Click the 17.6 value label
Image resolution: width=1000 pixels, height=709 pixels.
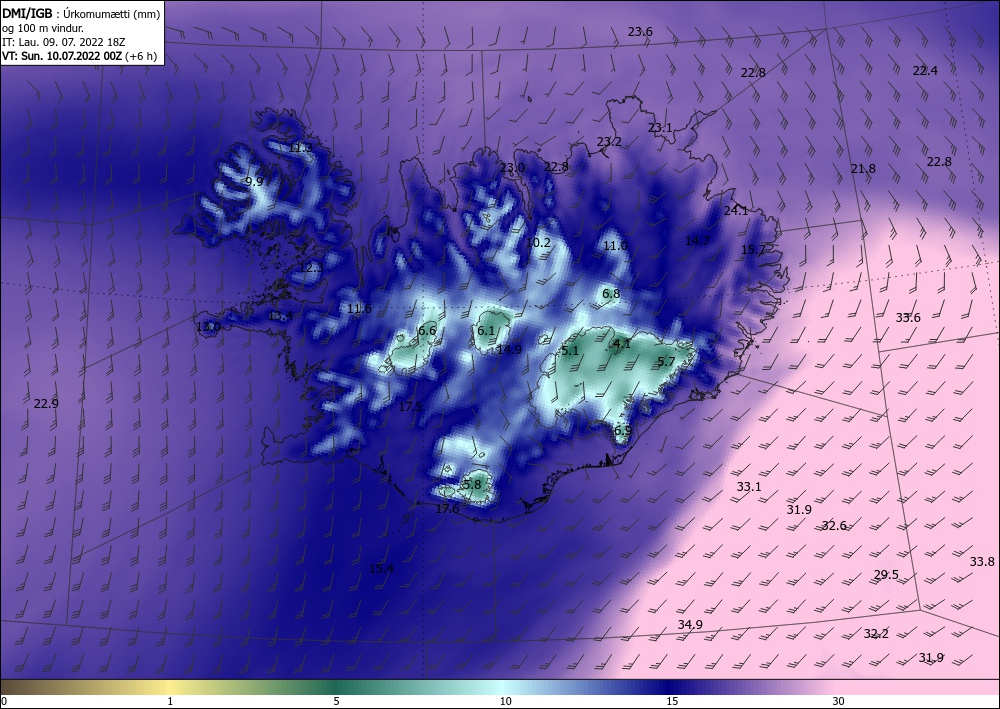click(447, 509)
